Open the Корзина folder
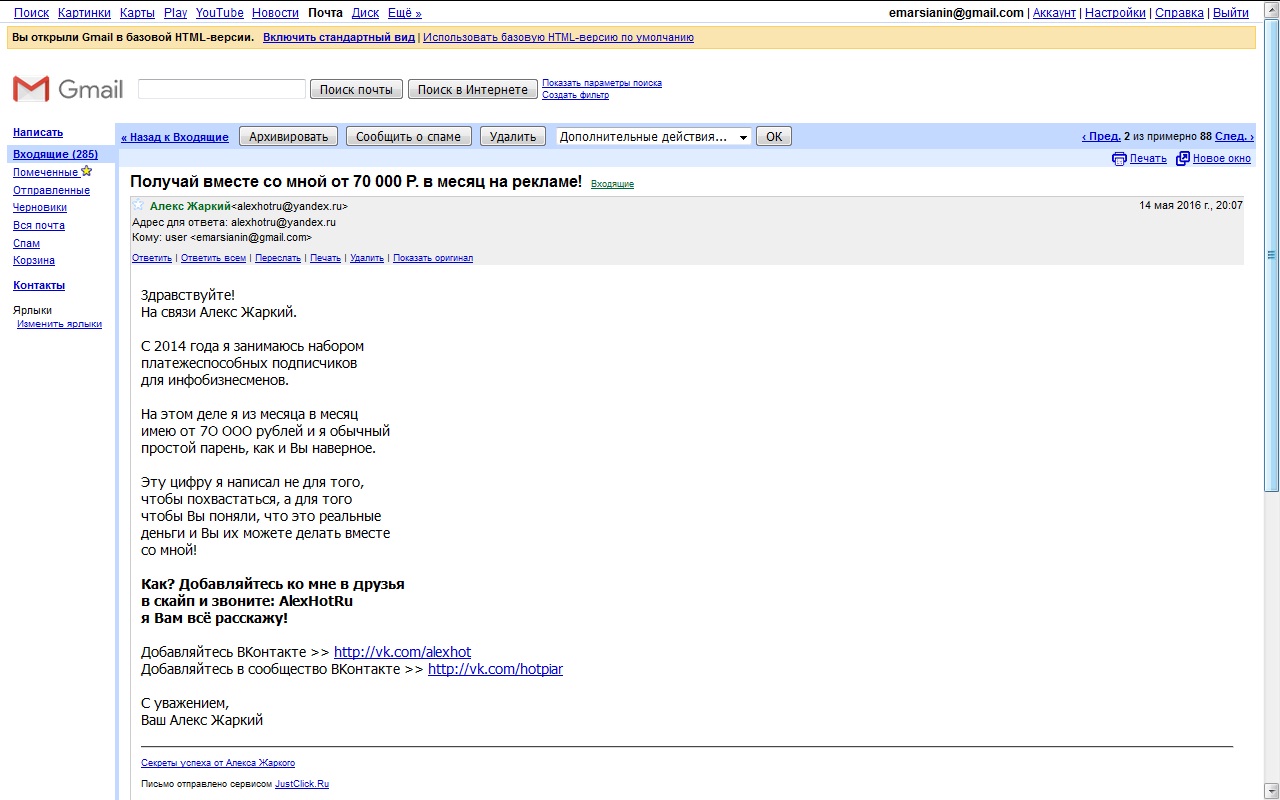This screenshot has width=1280, height=800. tap(34, 260)
